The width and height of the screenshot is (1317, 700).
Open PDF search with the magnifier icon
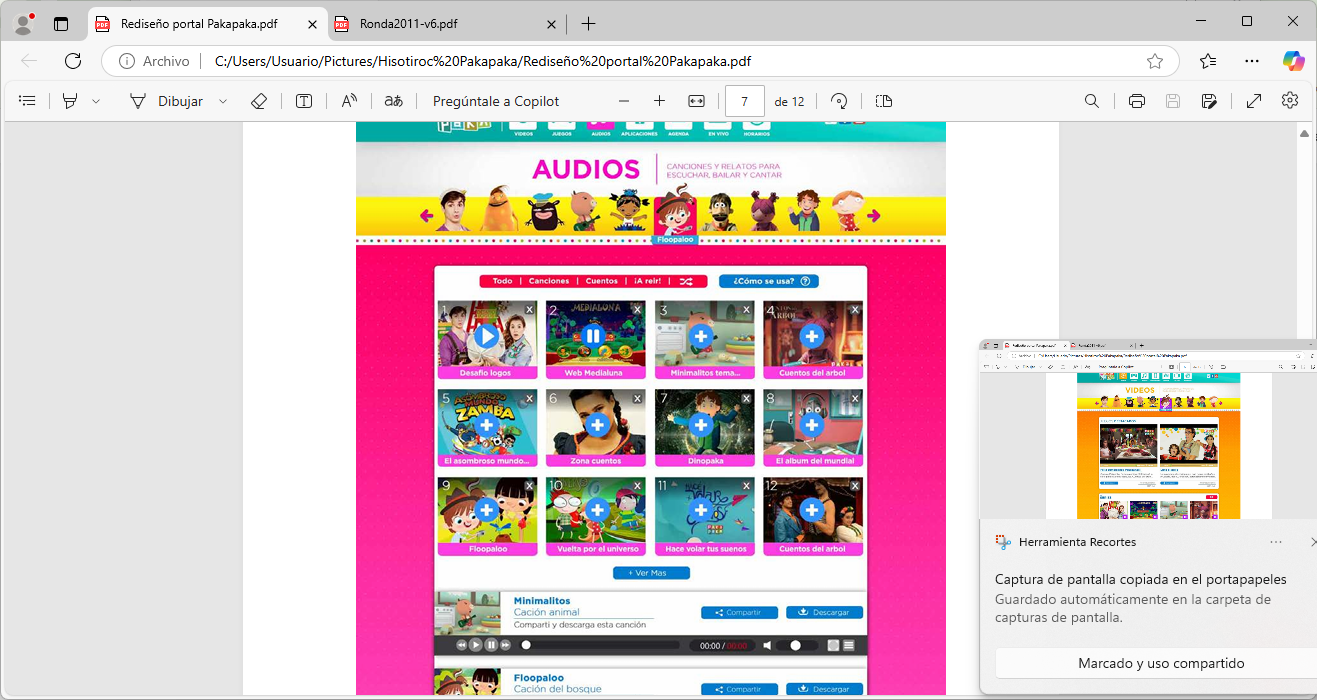[x=1092, y=101]
